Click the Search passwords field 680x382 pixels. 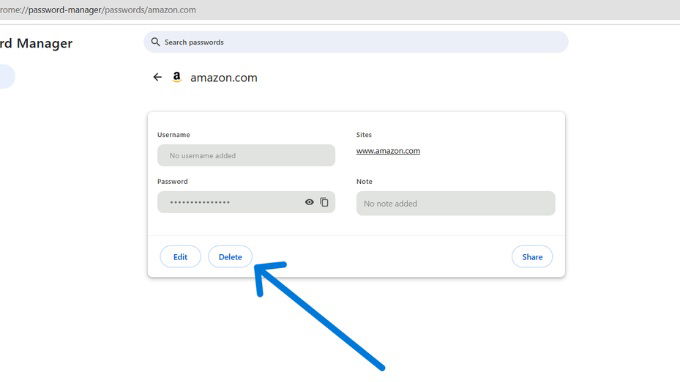point(356,42)
